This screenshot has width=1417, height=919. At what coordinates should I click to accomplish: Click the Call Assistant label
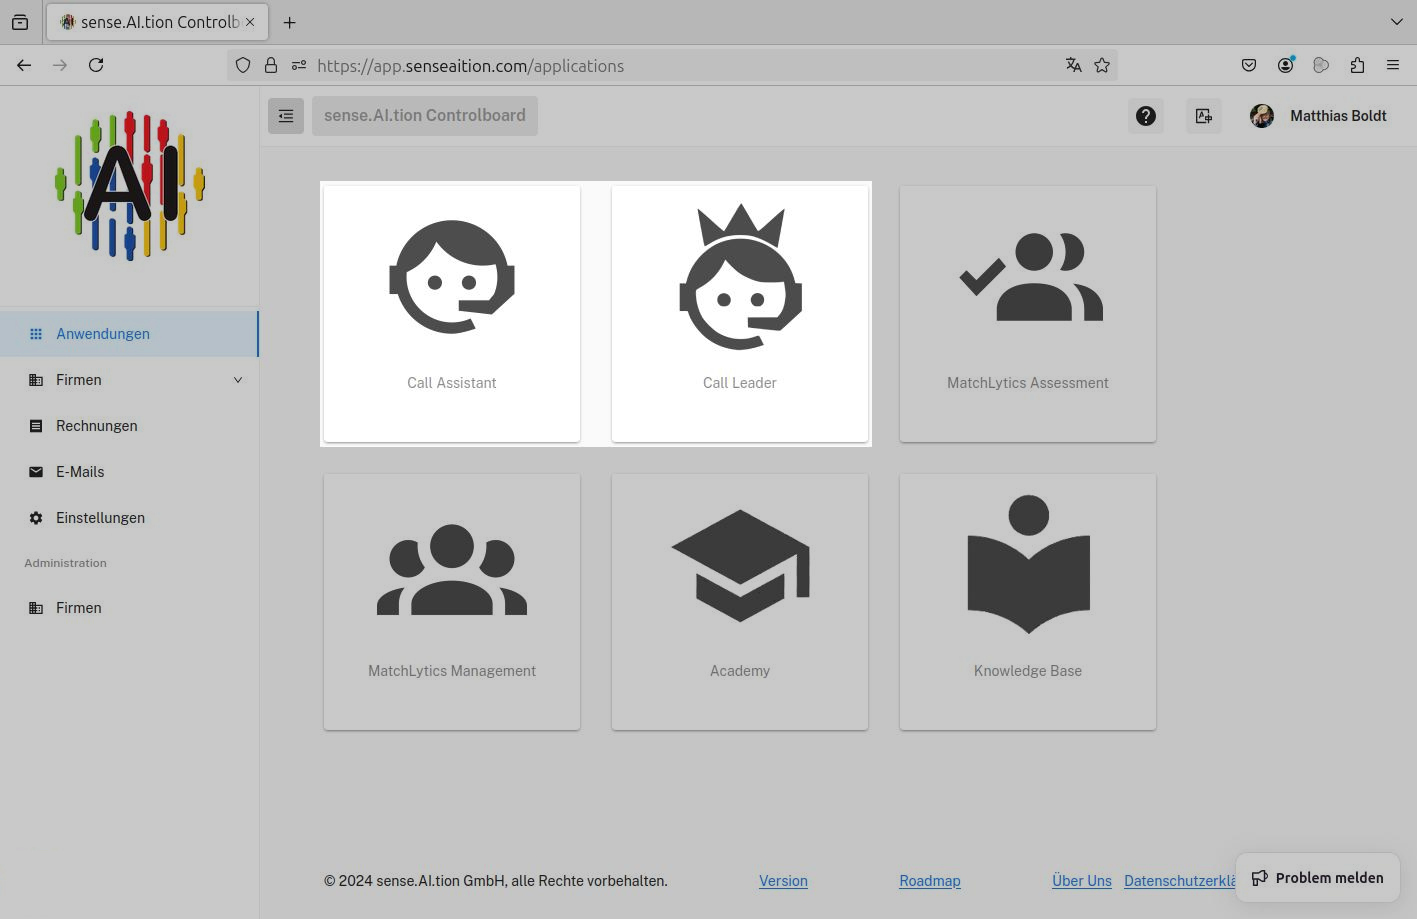pos(452,383)
